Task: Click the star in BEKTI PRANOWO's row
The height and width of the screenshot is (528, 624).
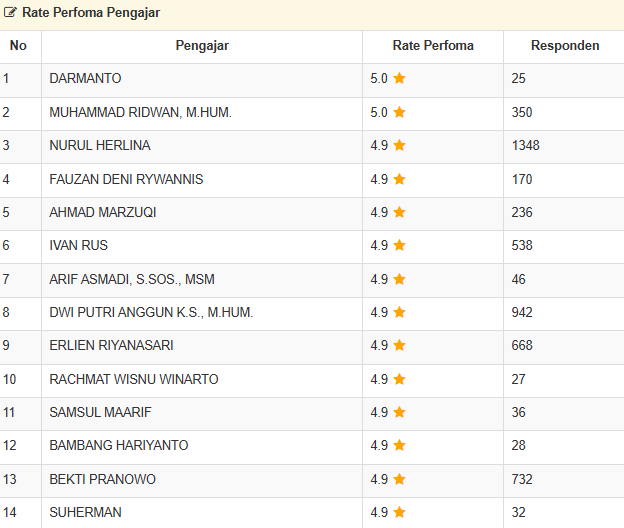Action: [399, 480]
